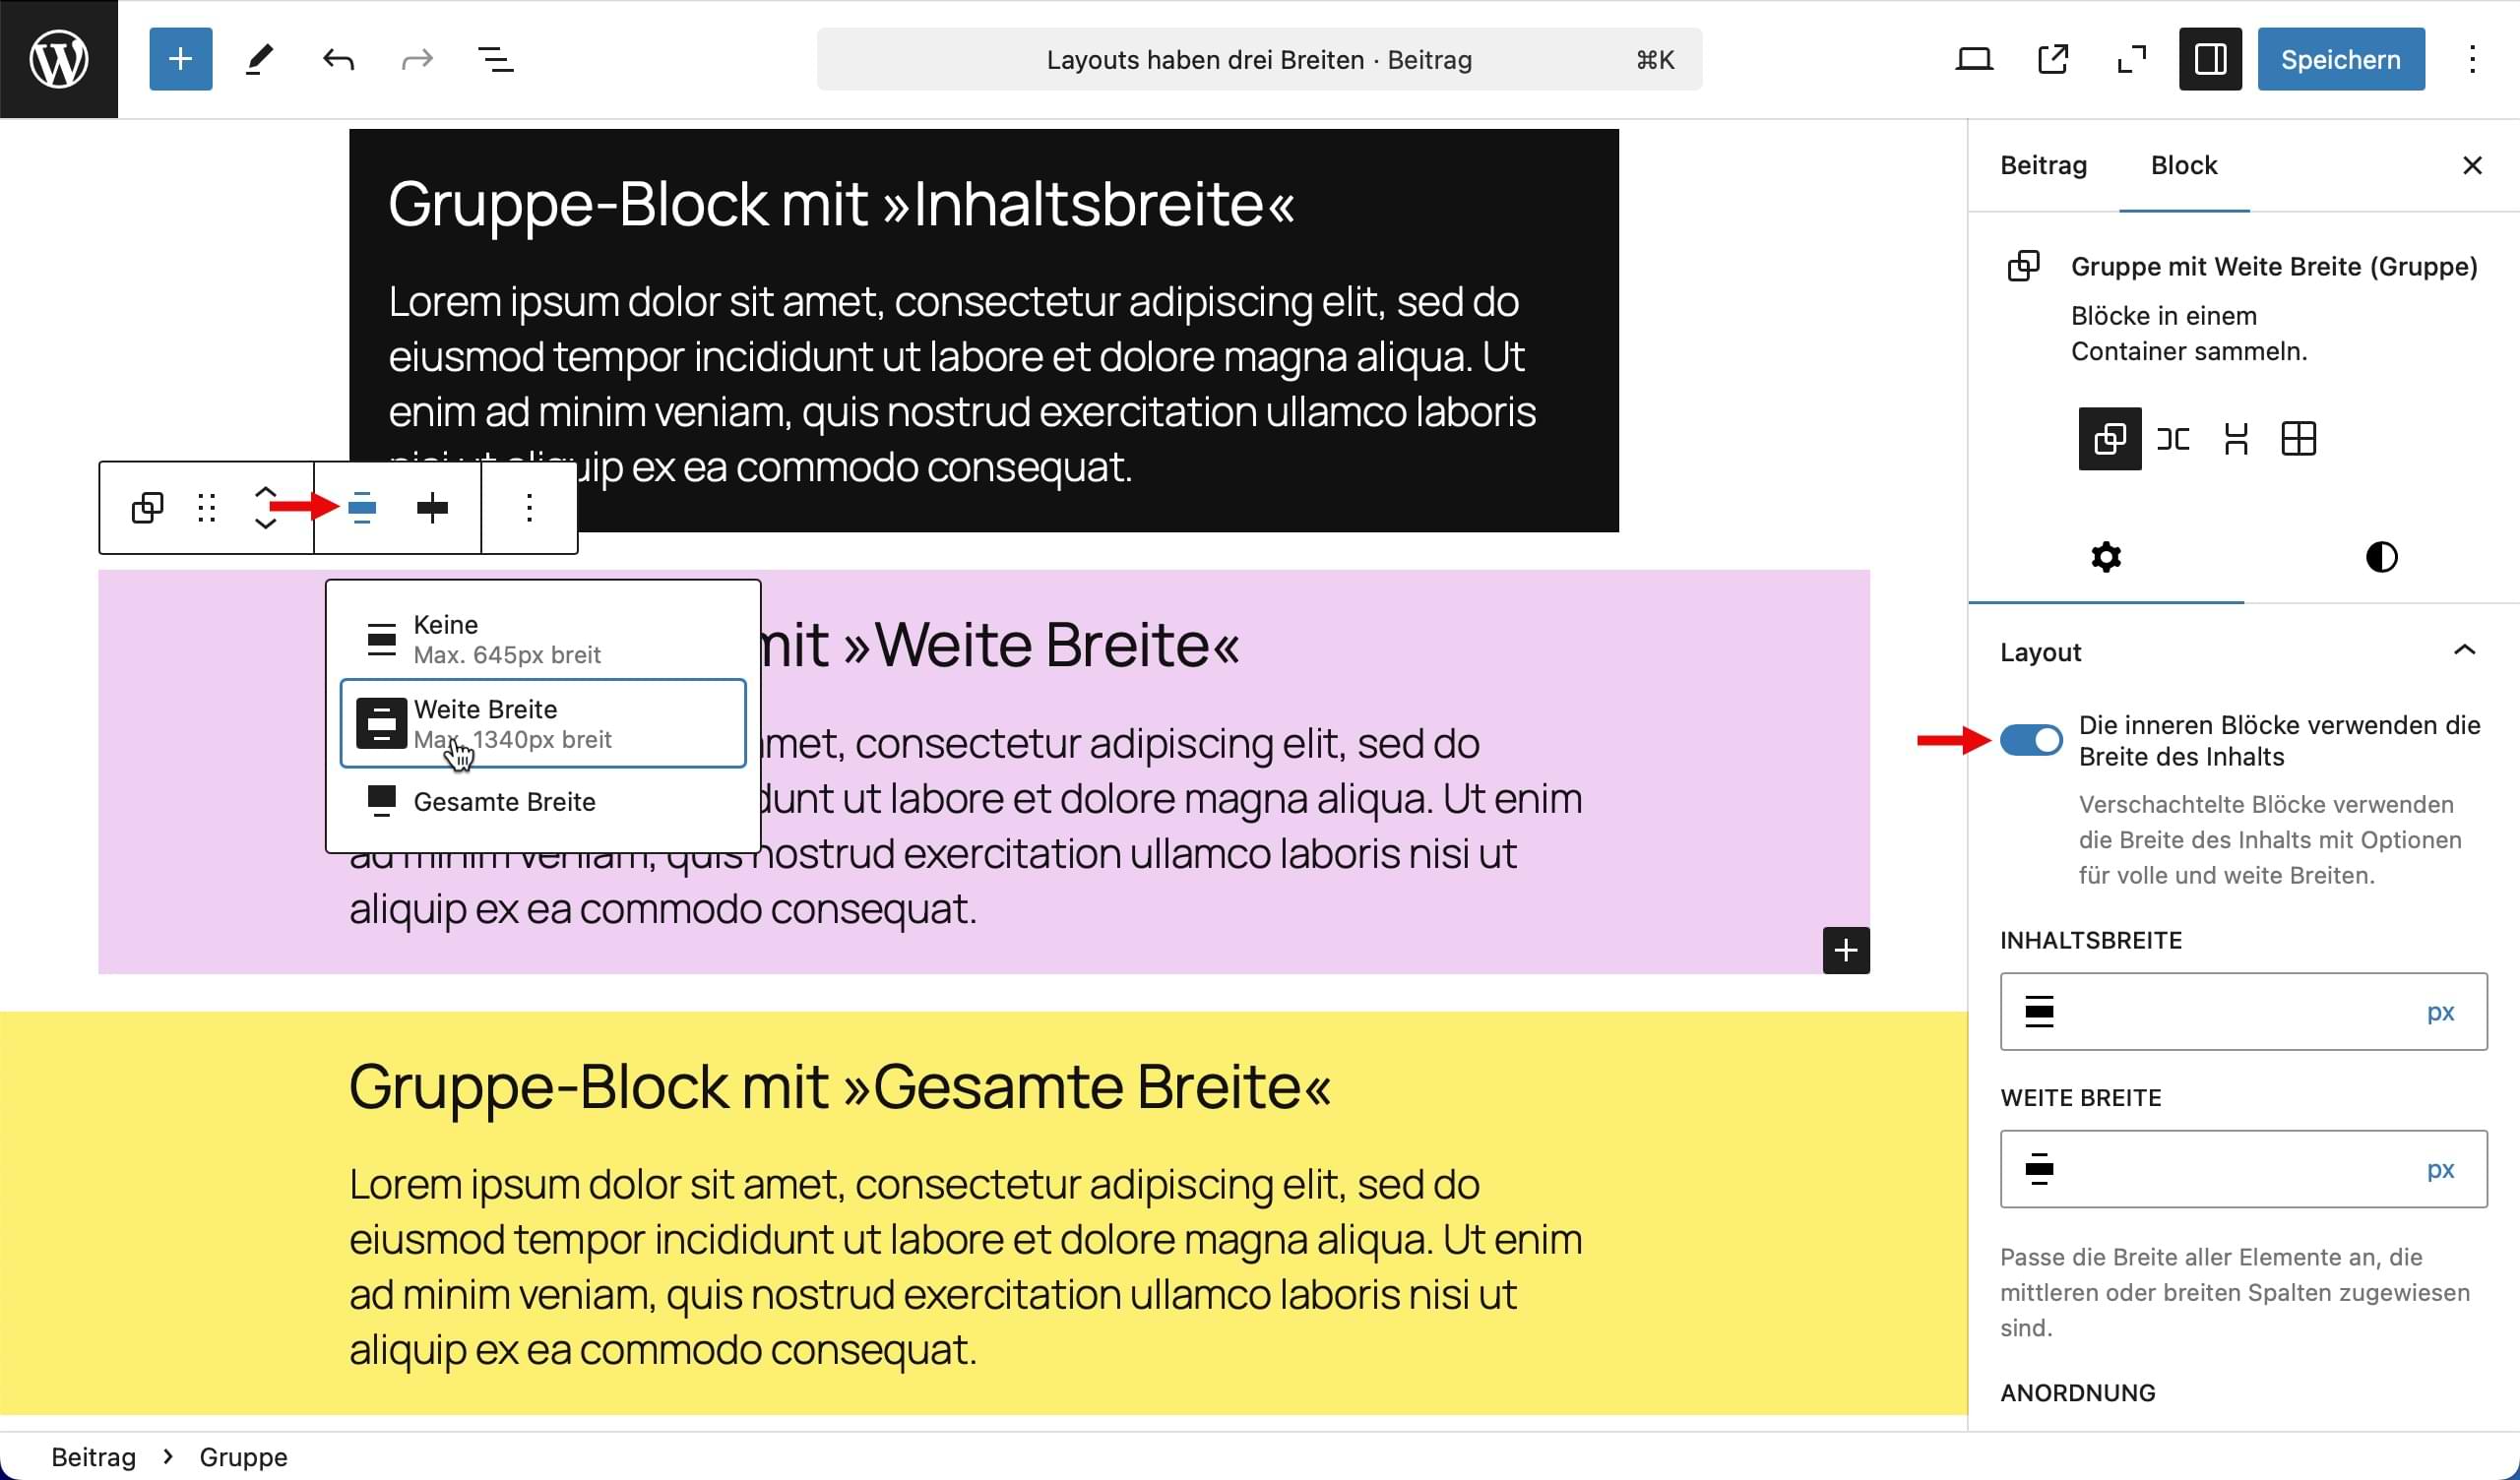Toggle the settings sidebar panel button
Viewport: 2520px width, 1480px height.
[x=2209, y=59]
